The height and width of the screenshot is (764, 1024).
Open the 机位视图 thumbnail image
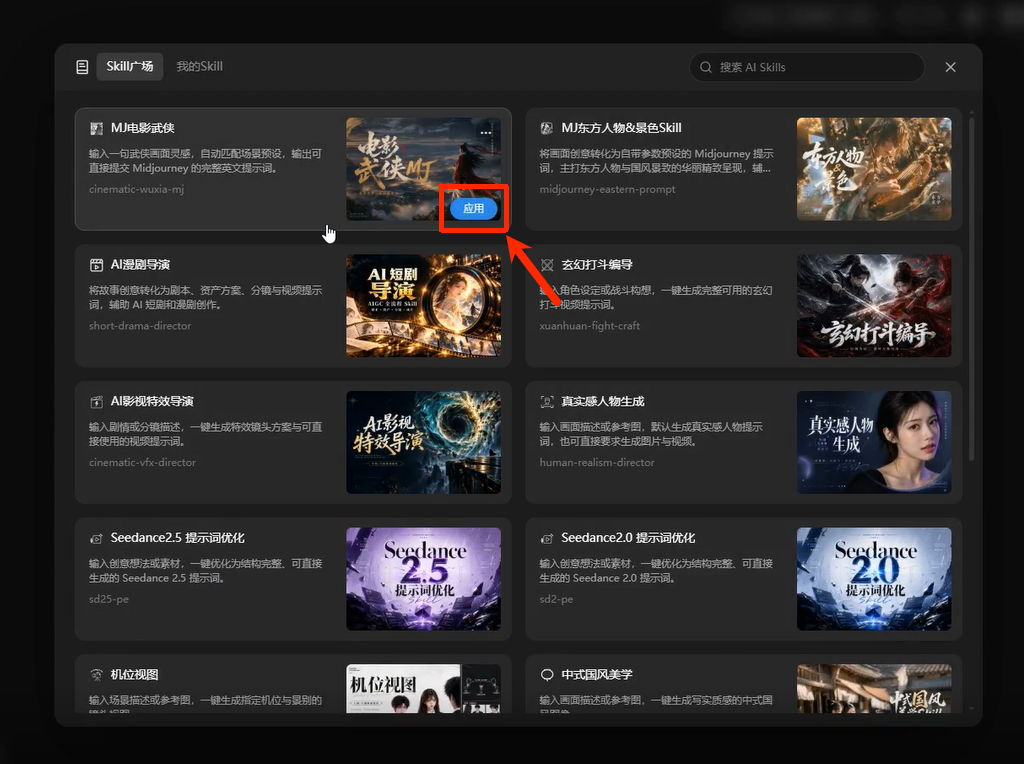tap(423, 688)
